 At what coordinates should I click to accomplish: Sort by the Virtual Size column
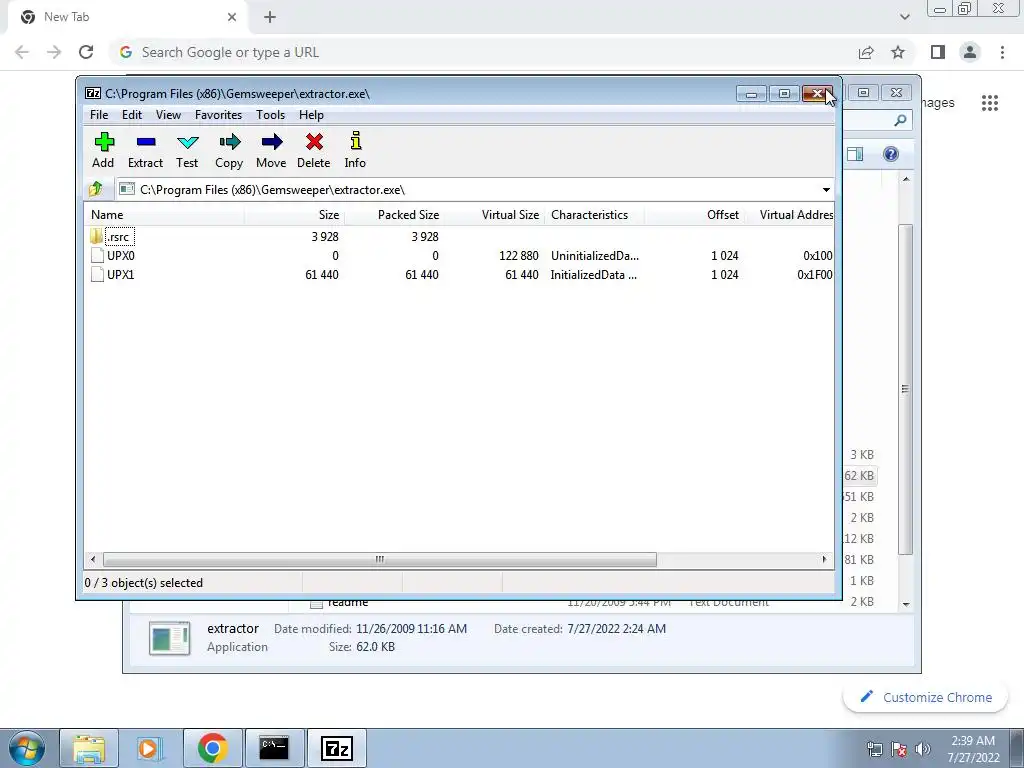(x=494, y=215)
